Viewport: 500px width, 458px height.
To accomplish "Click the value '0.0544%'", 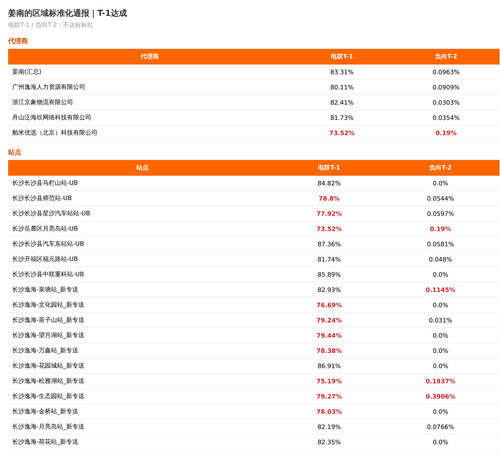I will 440,199.
